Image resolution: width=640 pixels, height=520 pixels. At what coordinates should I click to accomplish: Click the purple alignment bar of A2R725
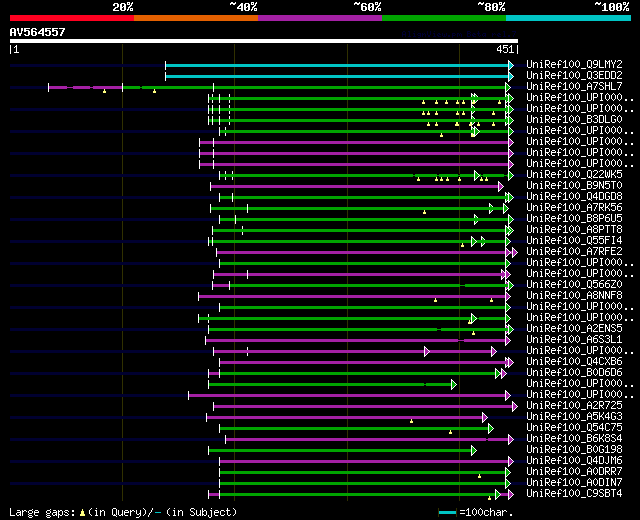pos(363,407)
